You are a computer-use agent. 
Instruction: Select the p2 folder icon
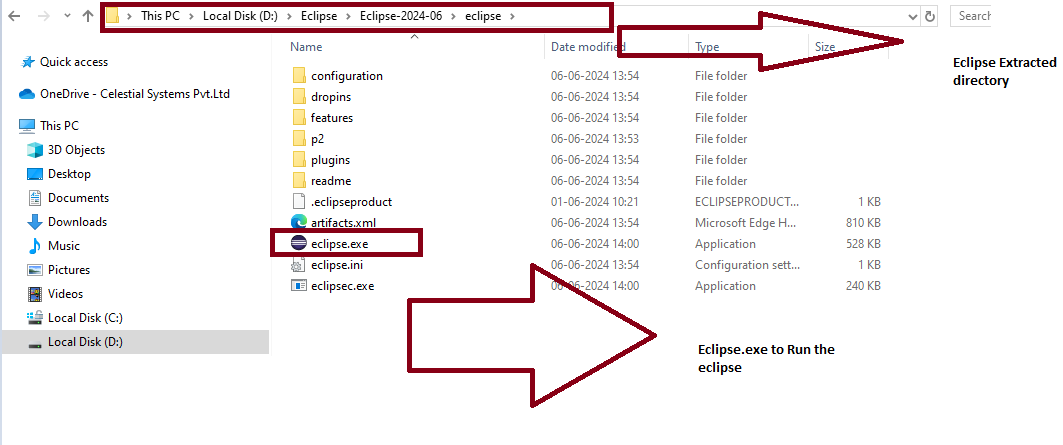click(300, 138)
